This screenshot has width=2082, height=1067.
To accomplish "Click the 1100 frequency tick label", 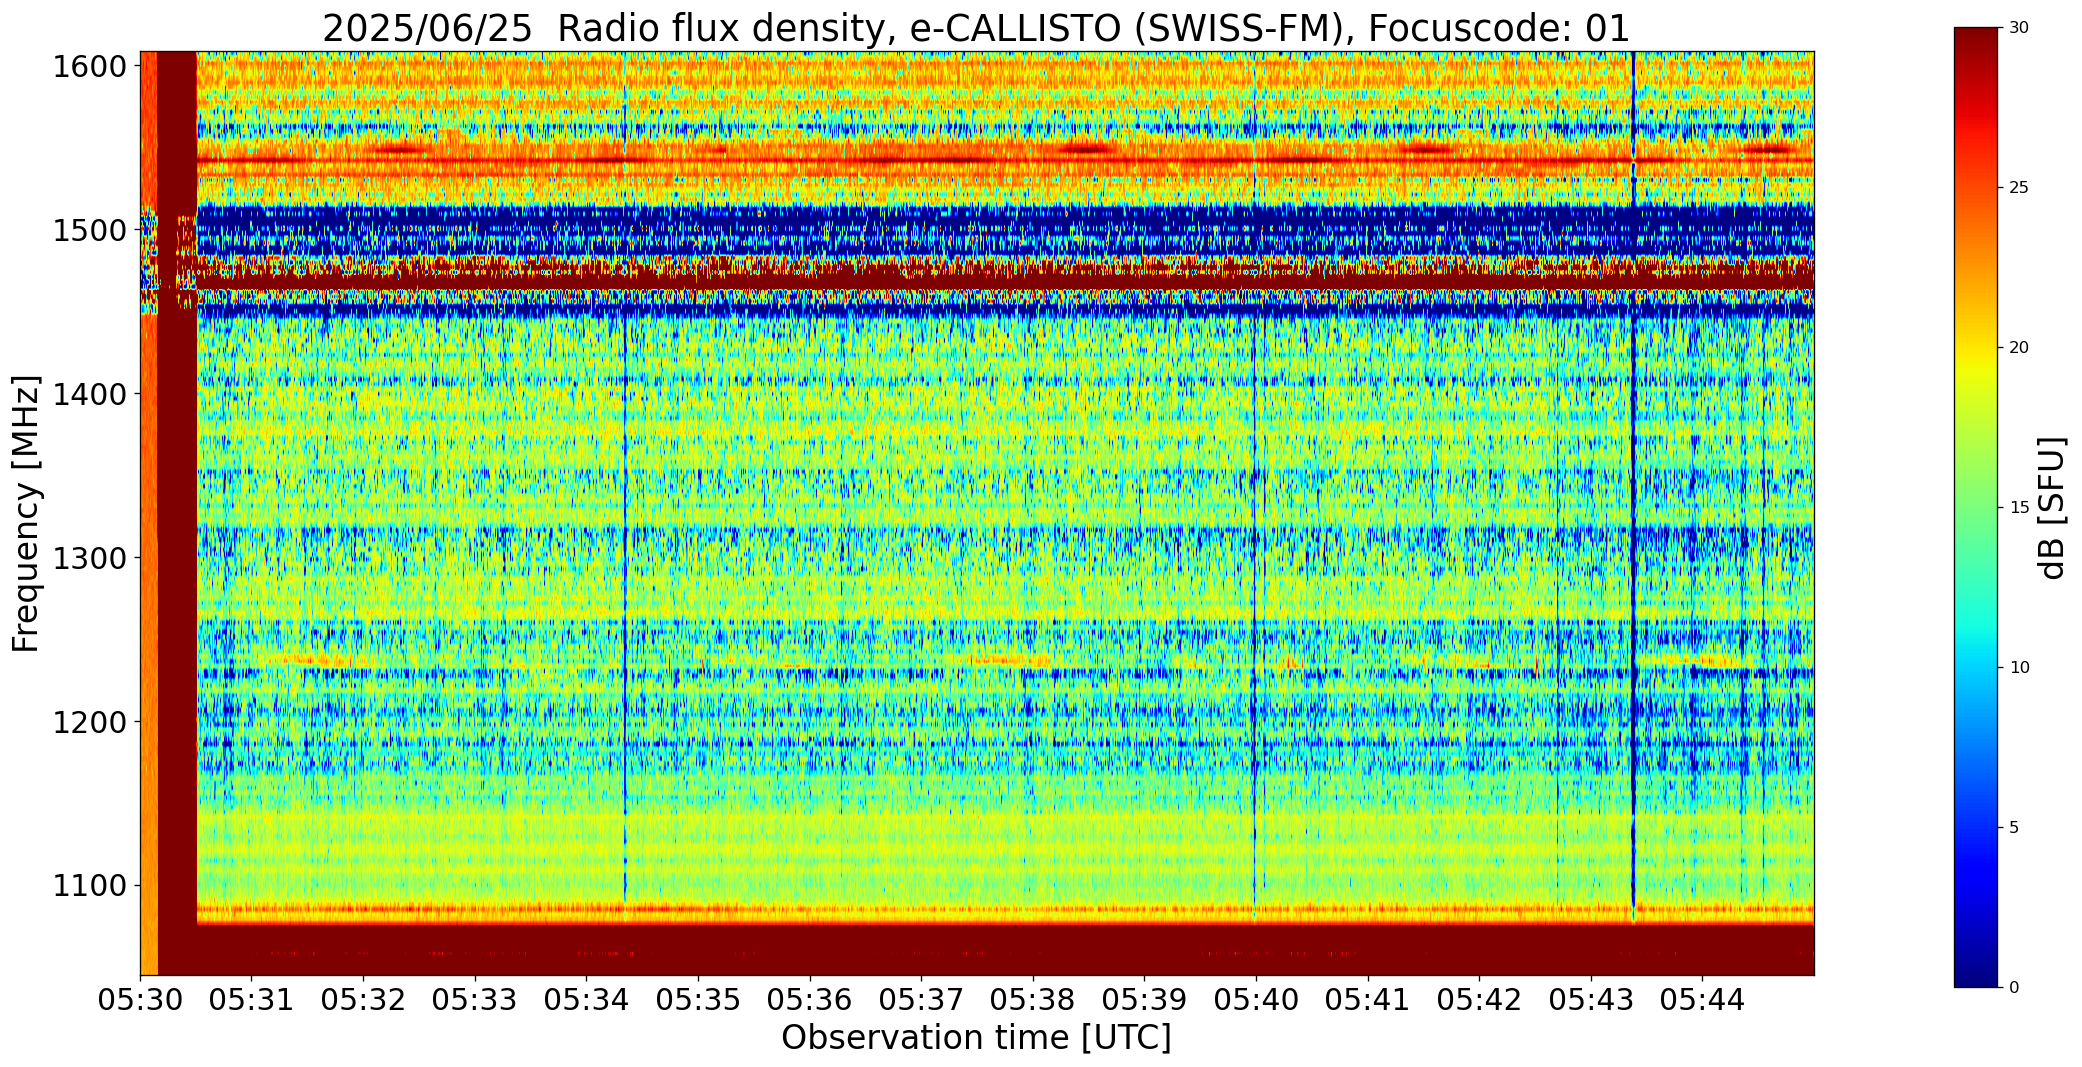I will (90, 886).
